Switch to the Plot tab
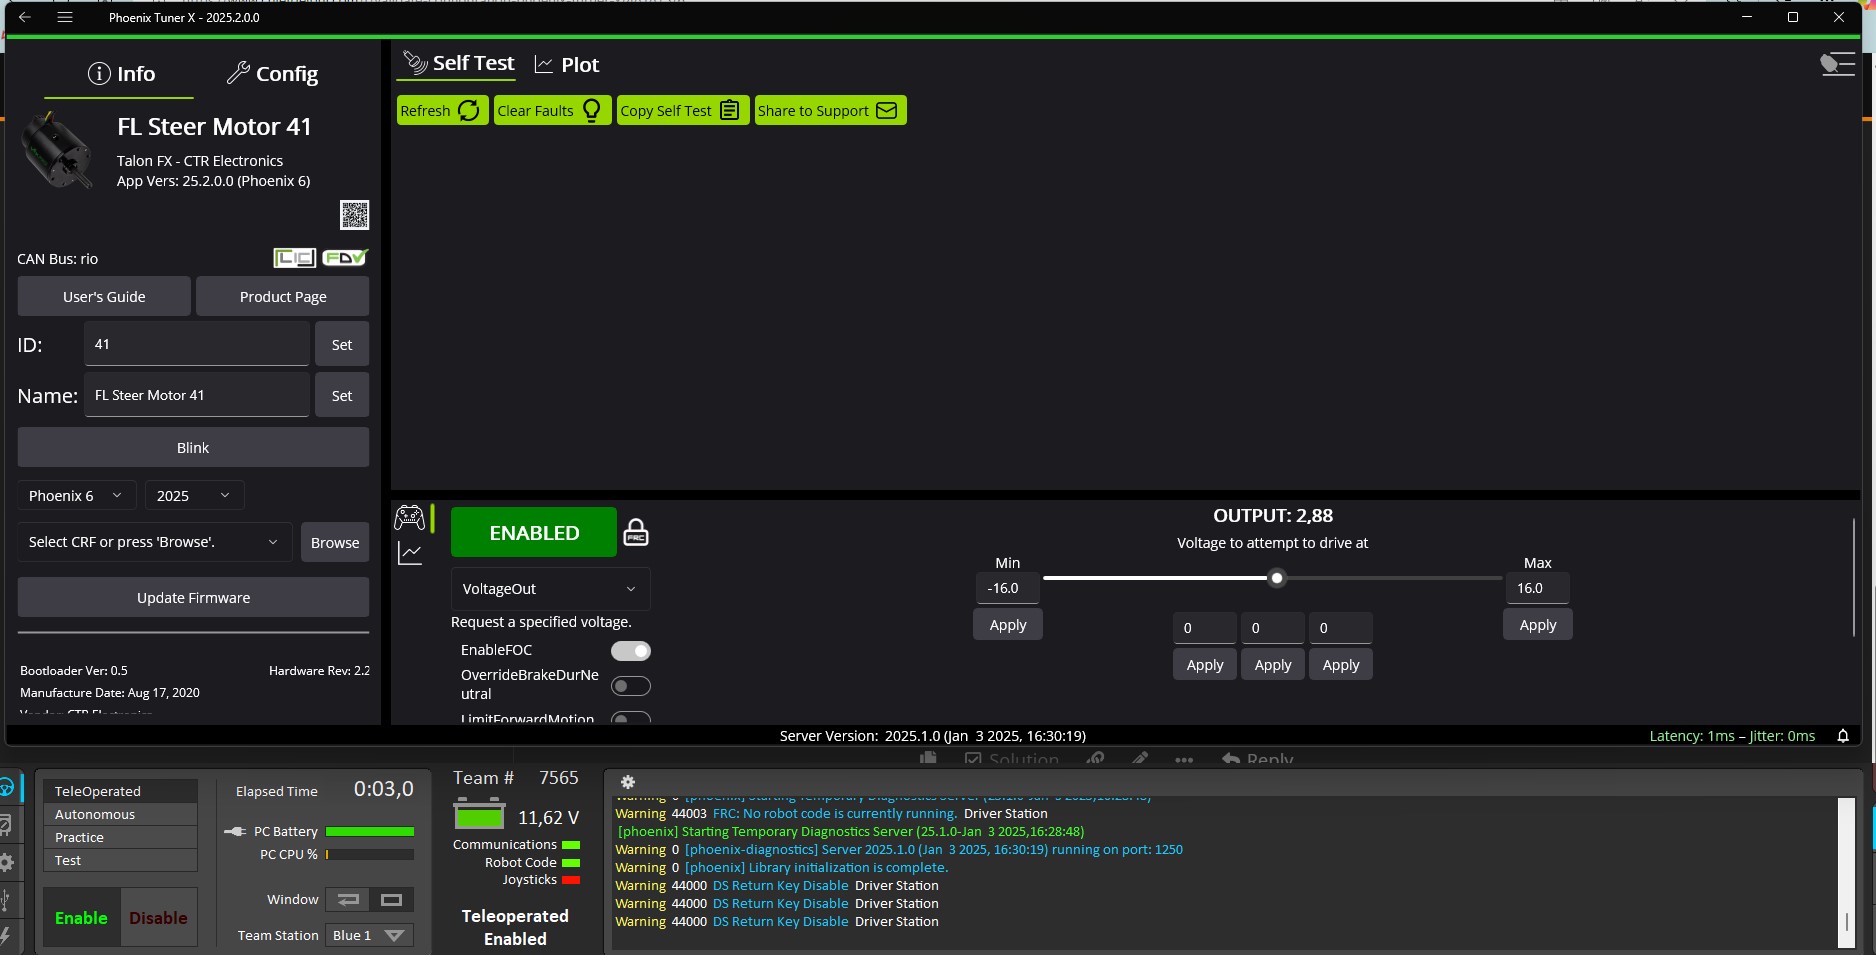This screenshot has width=1876, height=955. point(566,65)
